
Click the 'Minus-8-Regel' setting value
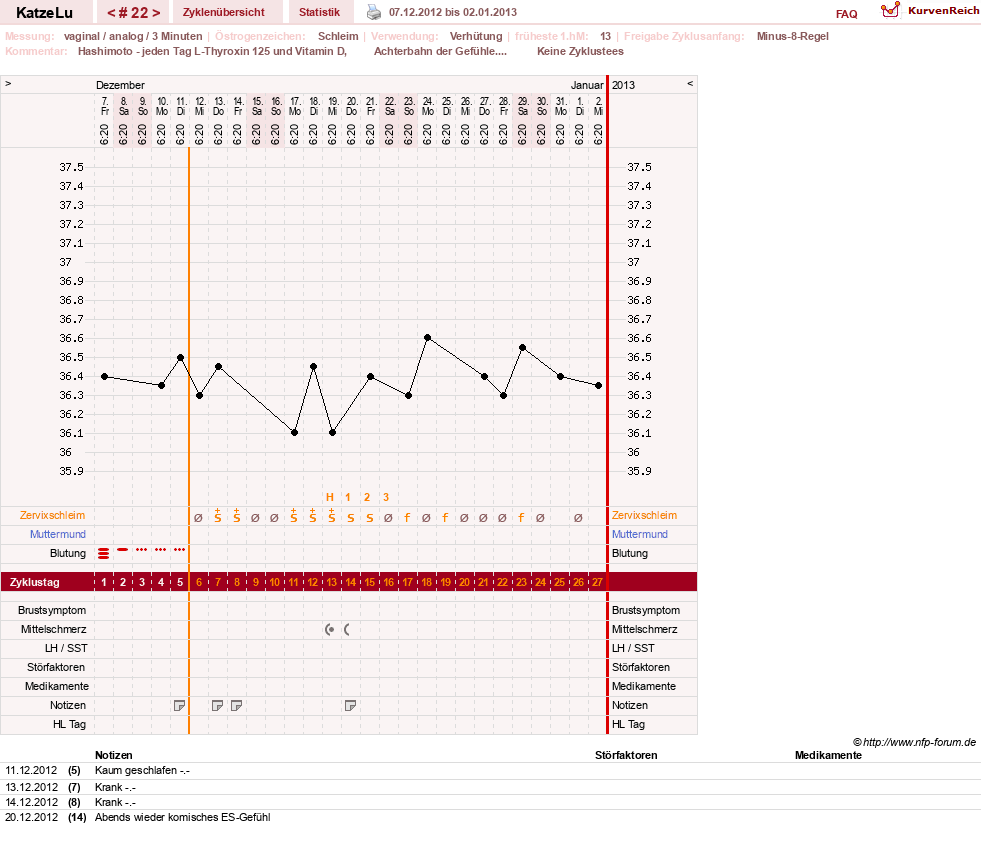[x=792, y=36]
